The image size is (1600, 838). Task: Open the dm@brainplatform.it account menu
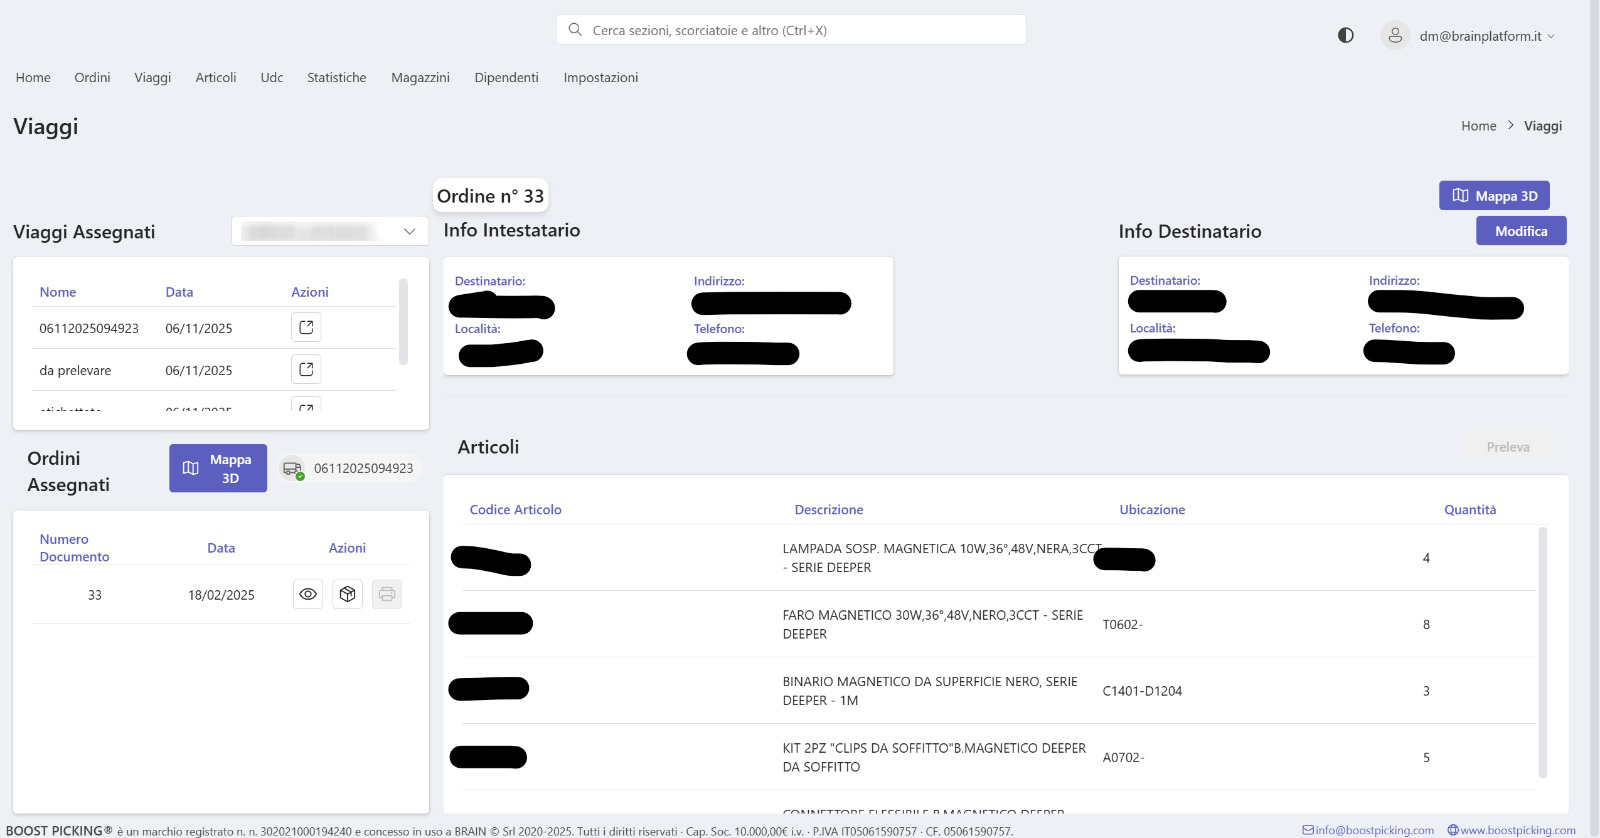(1486, 36)
